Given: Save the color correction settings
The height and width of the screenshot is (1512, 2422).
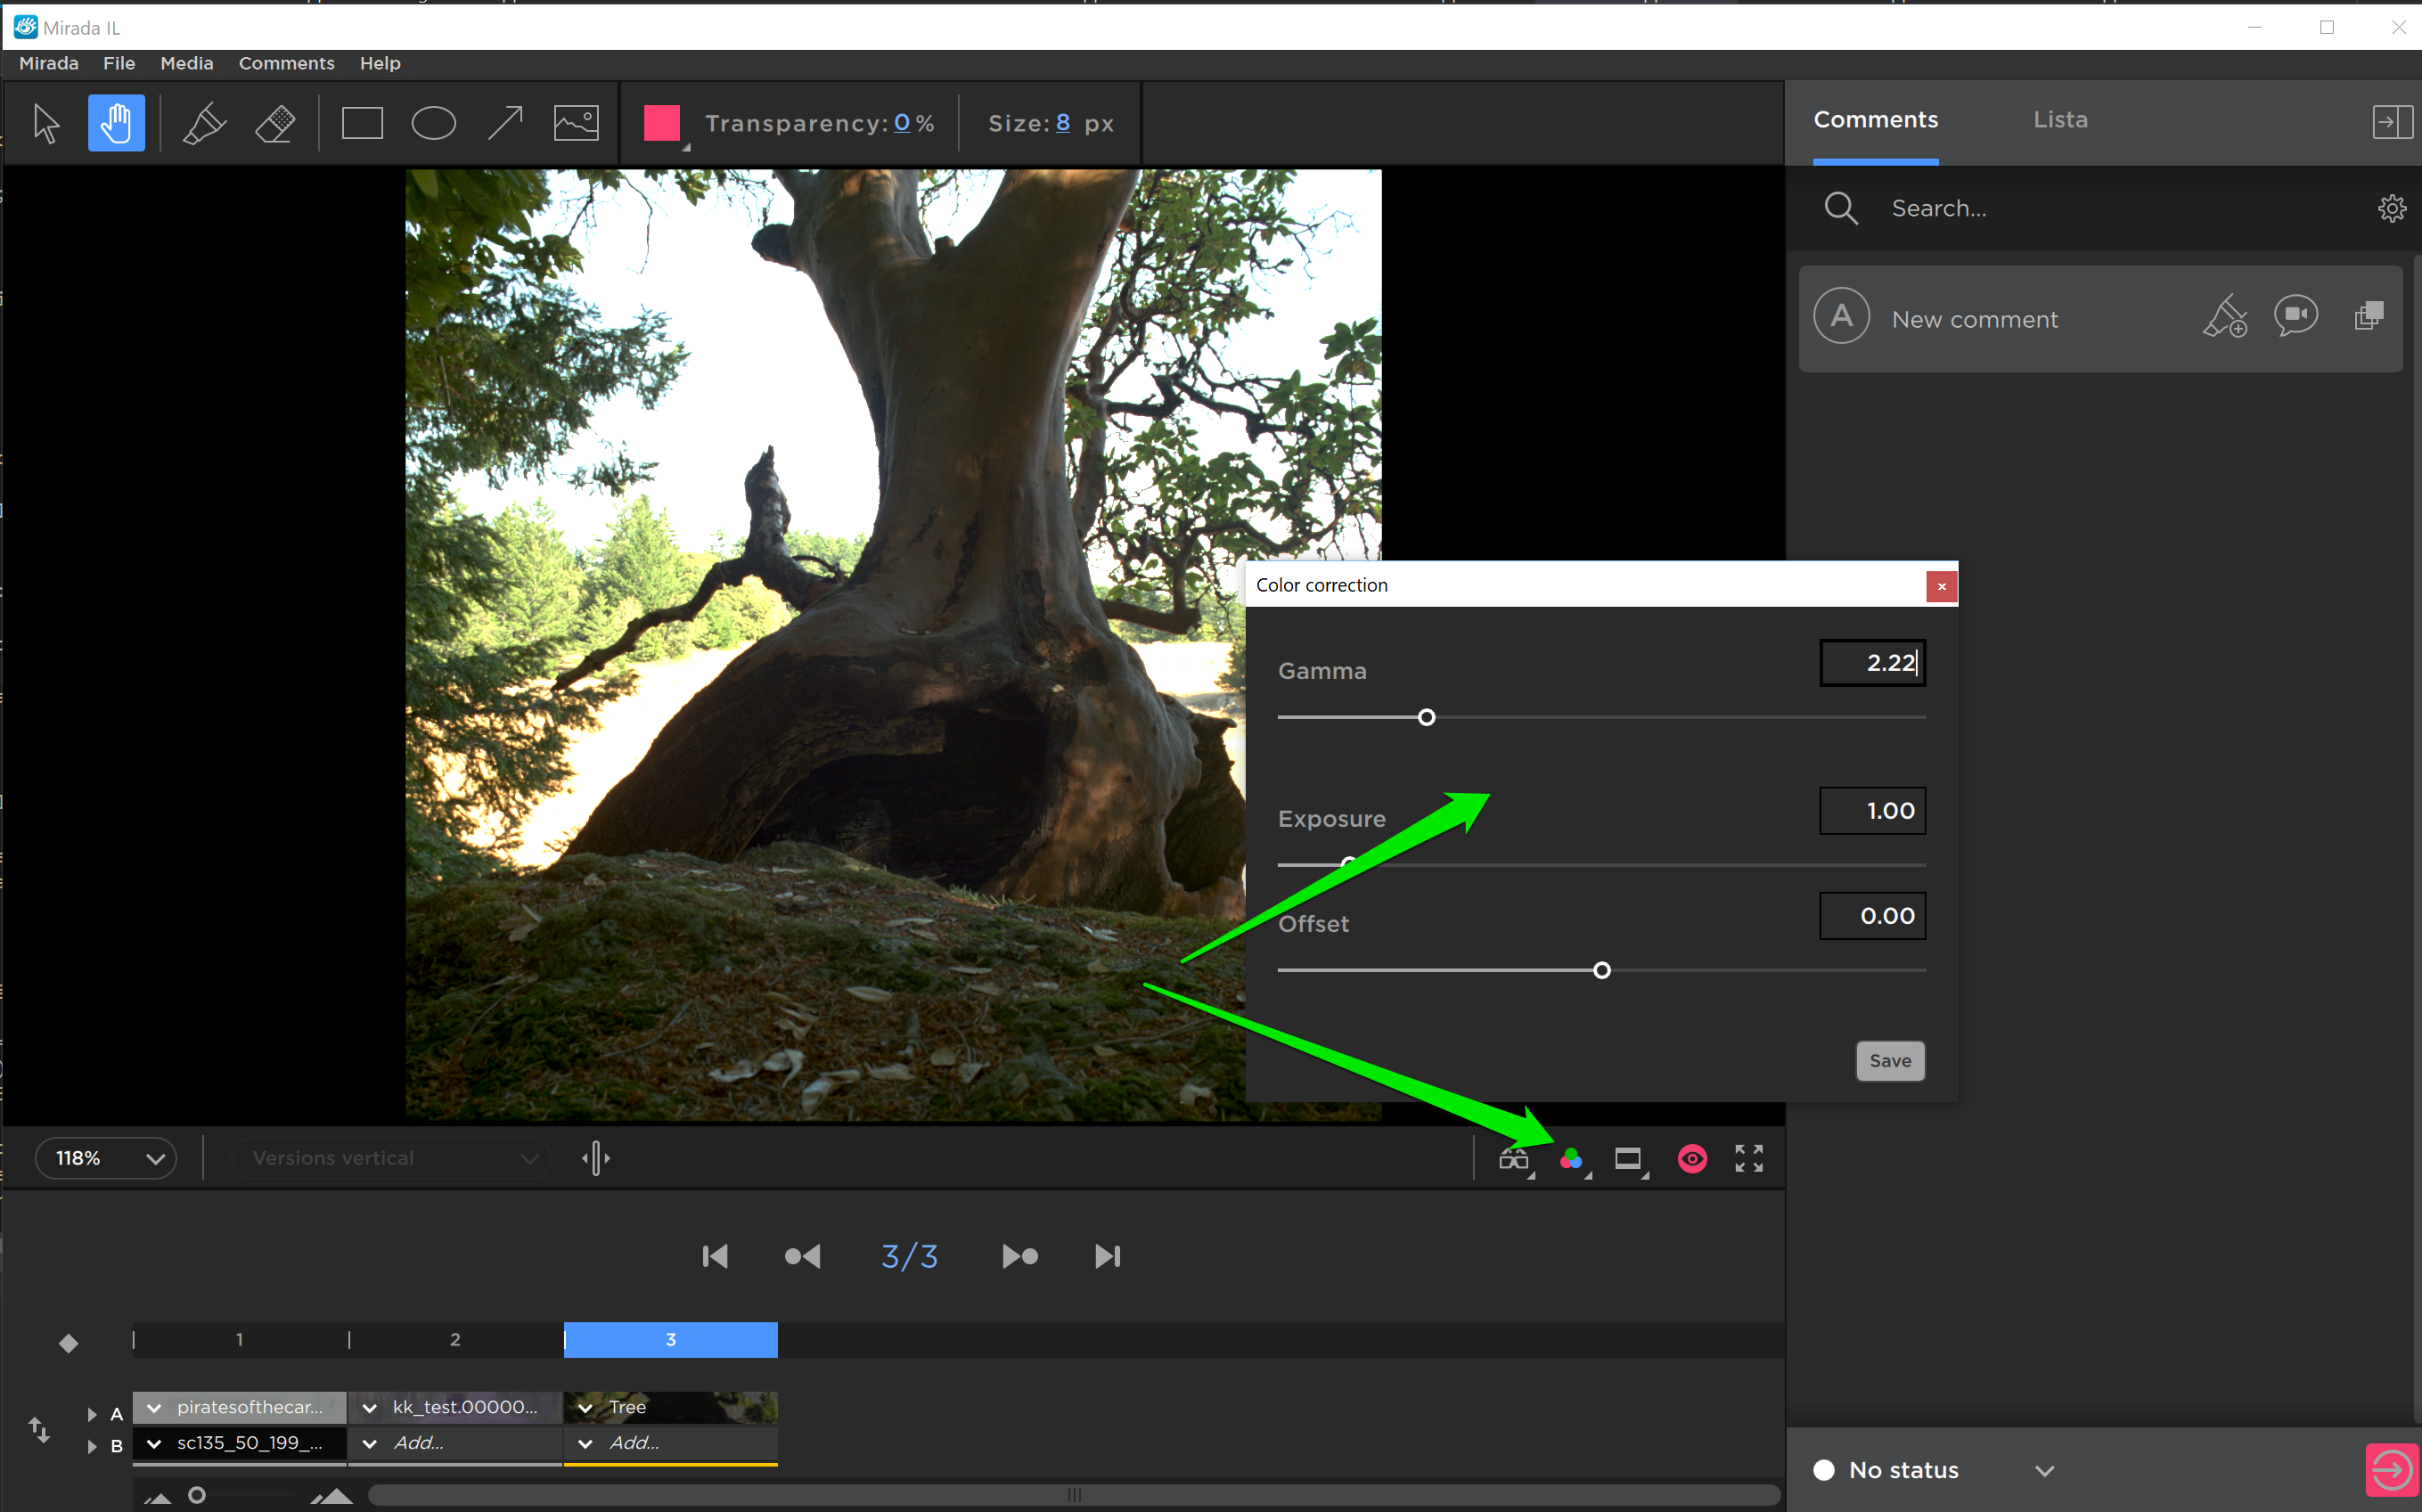Looking at the screenshot, I should pyautogui.click(x=1890, y=1060).
